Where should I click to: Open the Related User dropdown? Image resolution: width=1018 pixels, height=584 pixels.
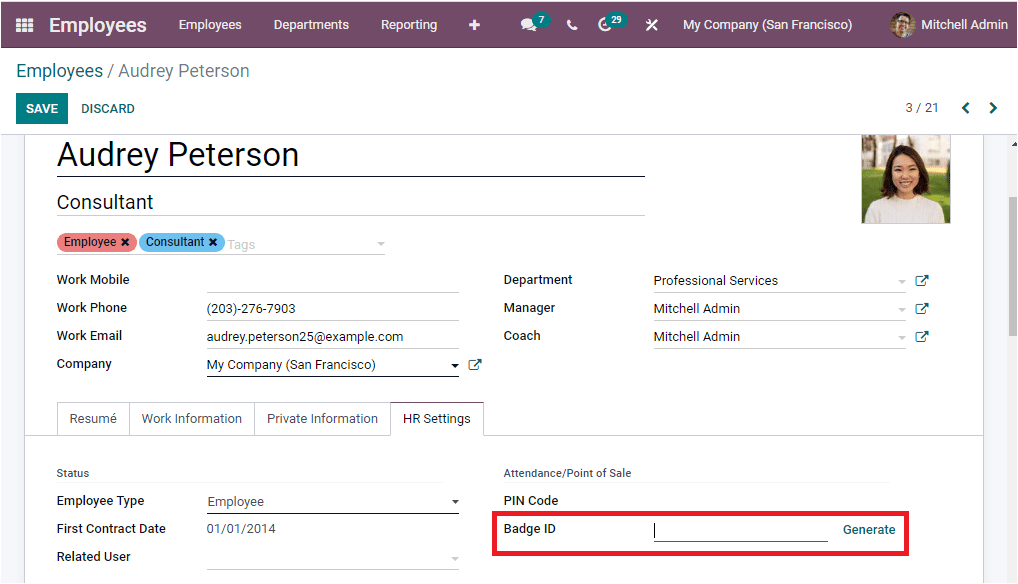click(x=455, y=556)
